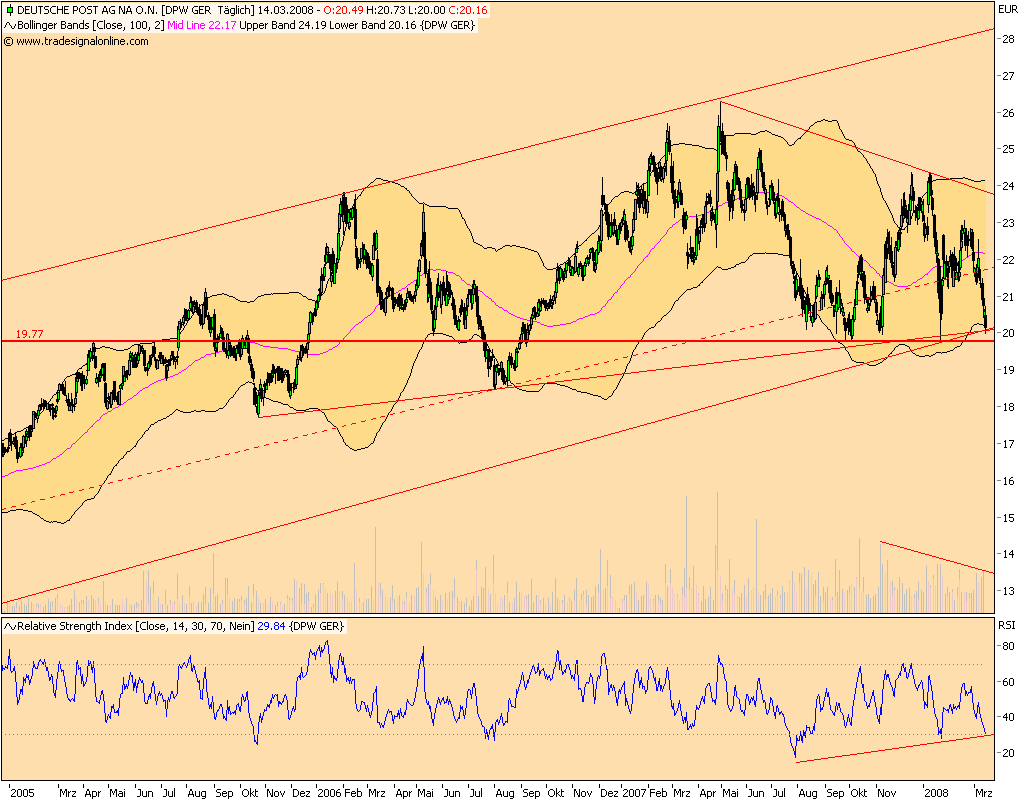The height and width of the screenshot is (800, 1024).
Task: Select the EUR axis label top right
Action: pyautogui.click(x=1010, y=8)
